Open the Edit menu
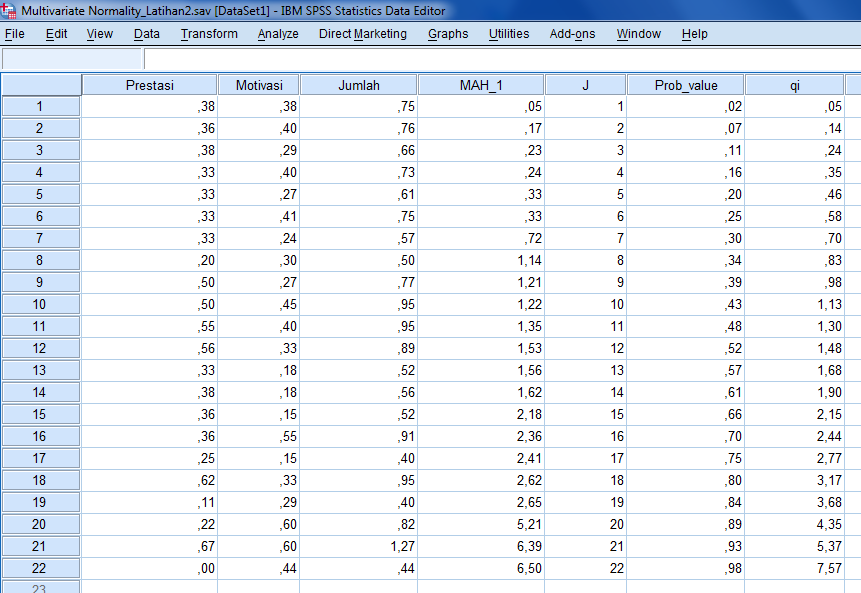Viewport: 861px width, 593px height. (x=56, y=33)
